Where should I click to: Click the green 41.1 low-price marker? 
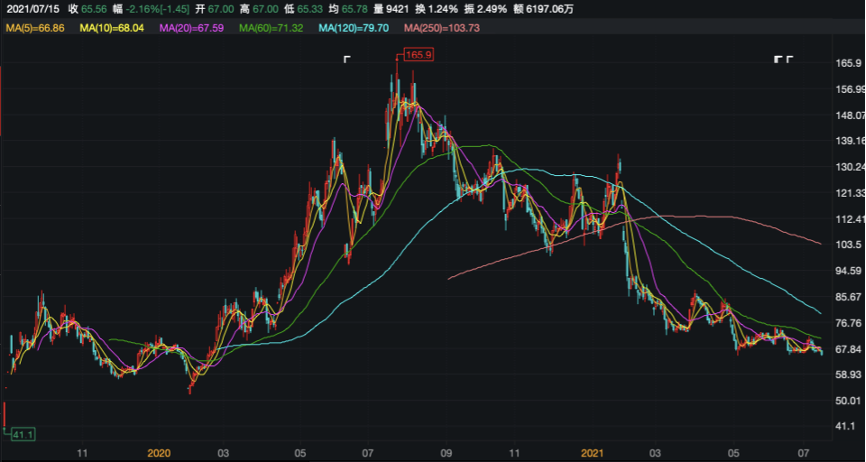(x=24, y=435)
